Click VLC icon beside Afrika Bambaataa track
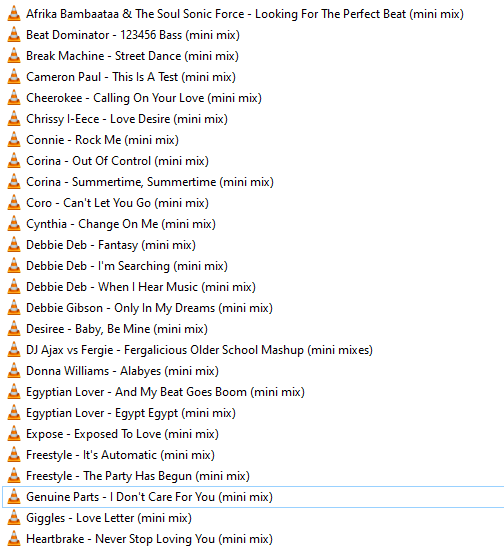This screenshot has height=551, width=504. coord(14,14)
